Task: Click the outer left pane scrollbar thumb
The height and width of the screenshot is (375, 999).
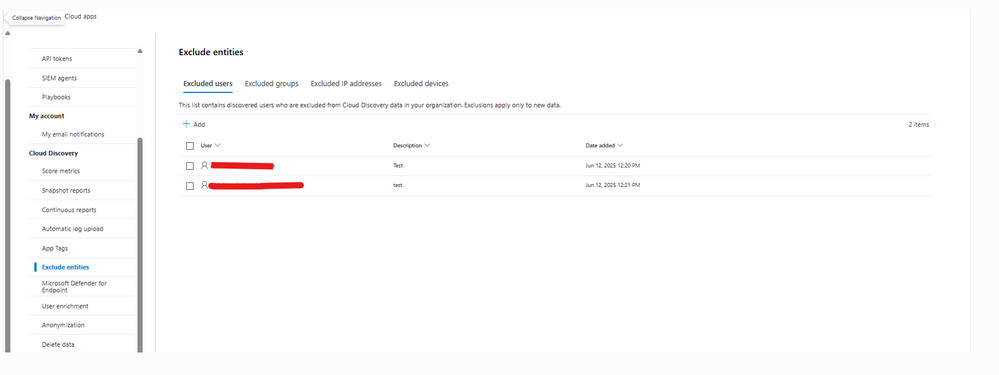Action: click(x=8, y=215)
